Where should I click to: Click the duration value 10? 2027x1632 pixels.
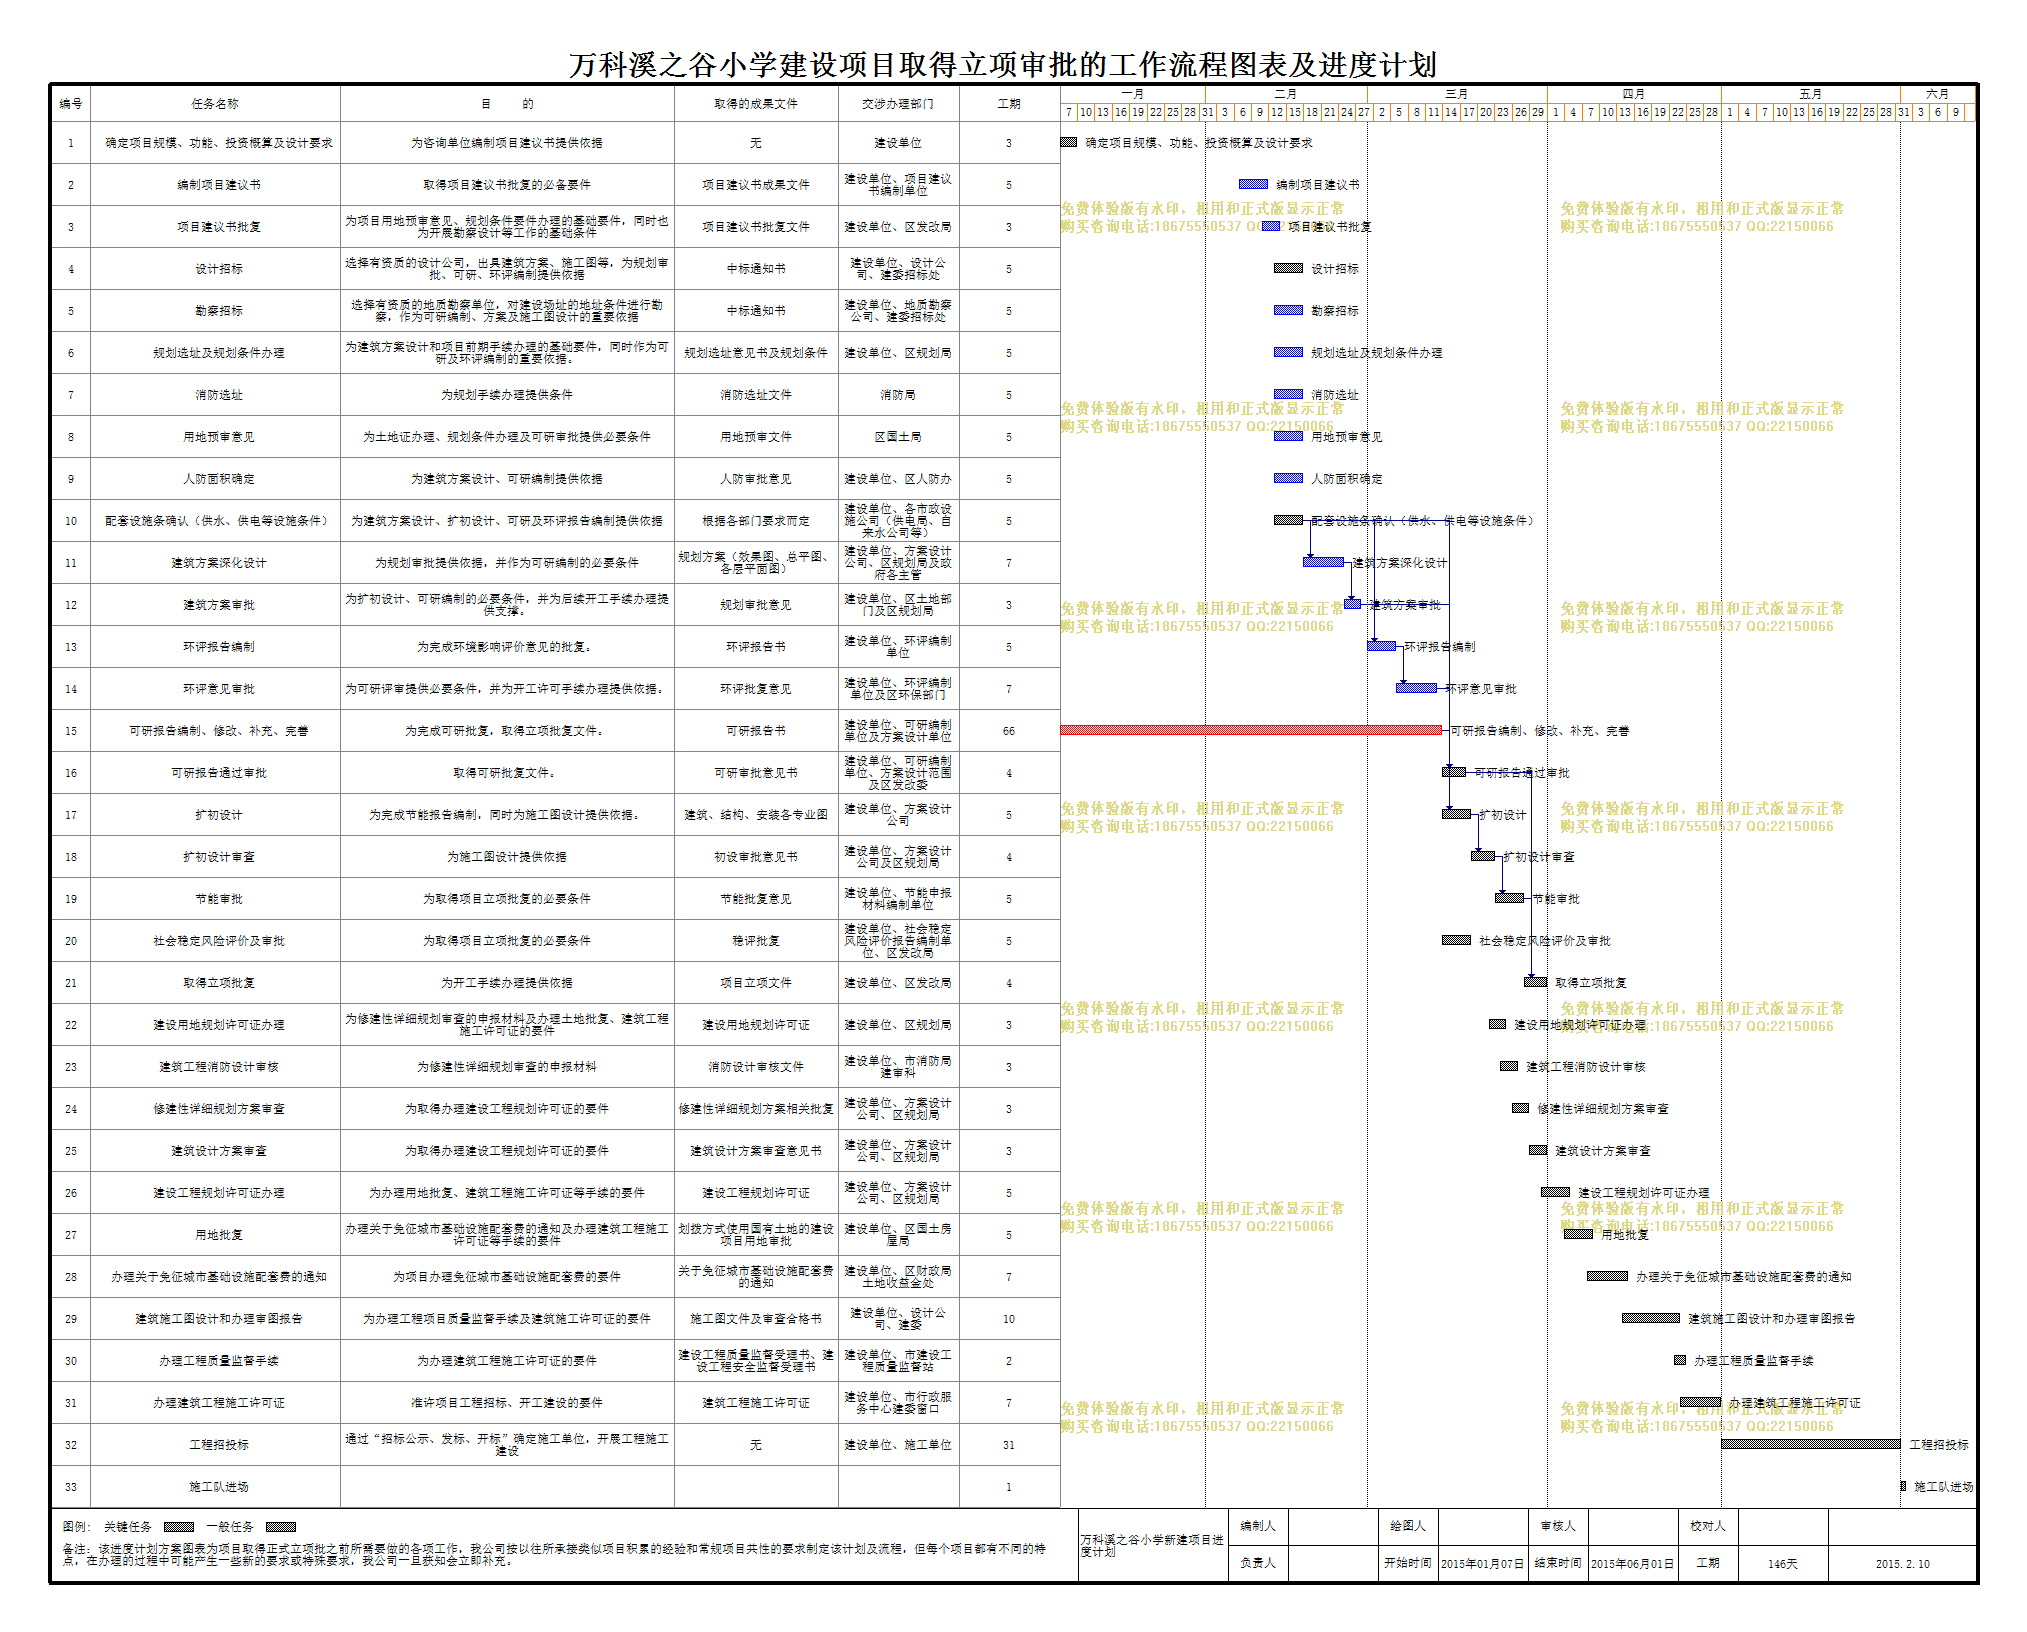(1009, 1319)
